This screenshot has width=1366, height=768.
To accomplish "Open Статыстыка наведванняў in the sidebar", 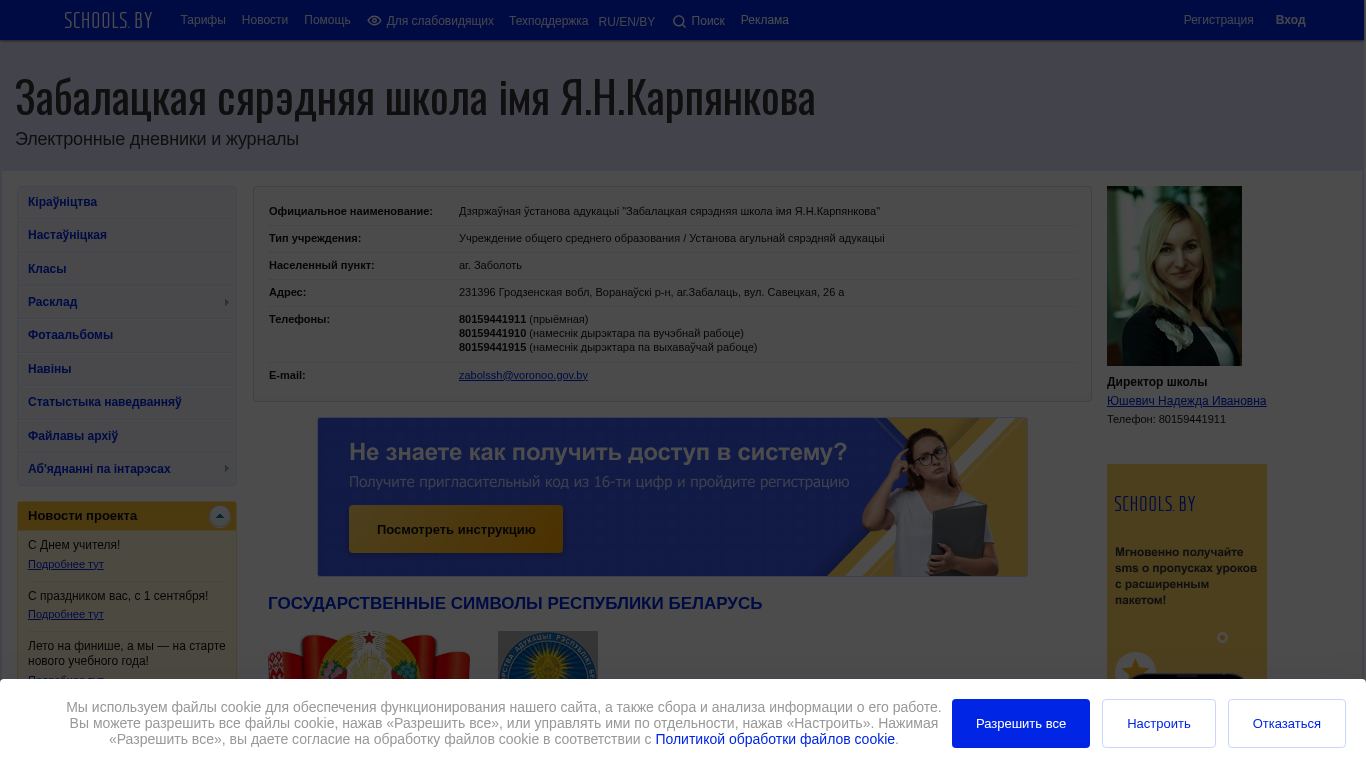I will coord(127,402).
